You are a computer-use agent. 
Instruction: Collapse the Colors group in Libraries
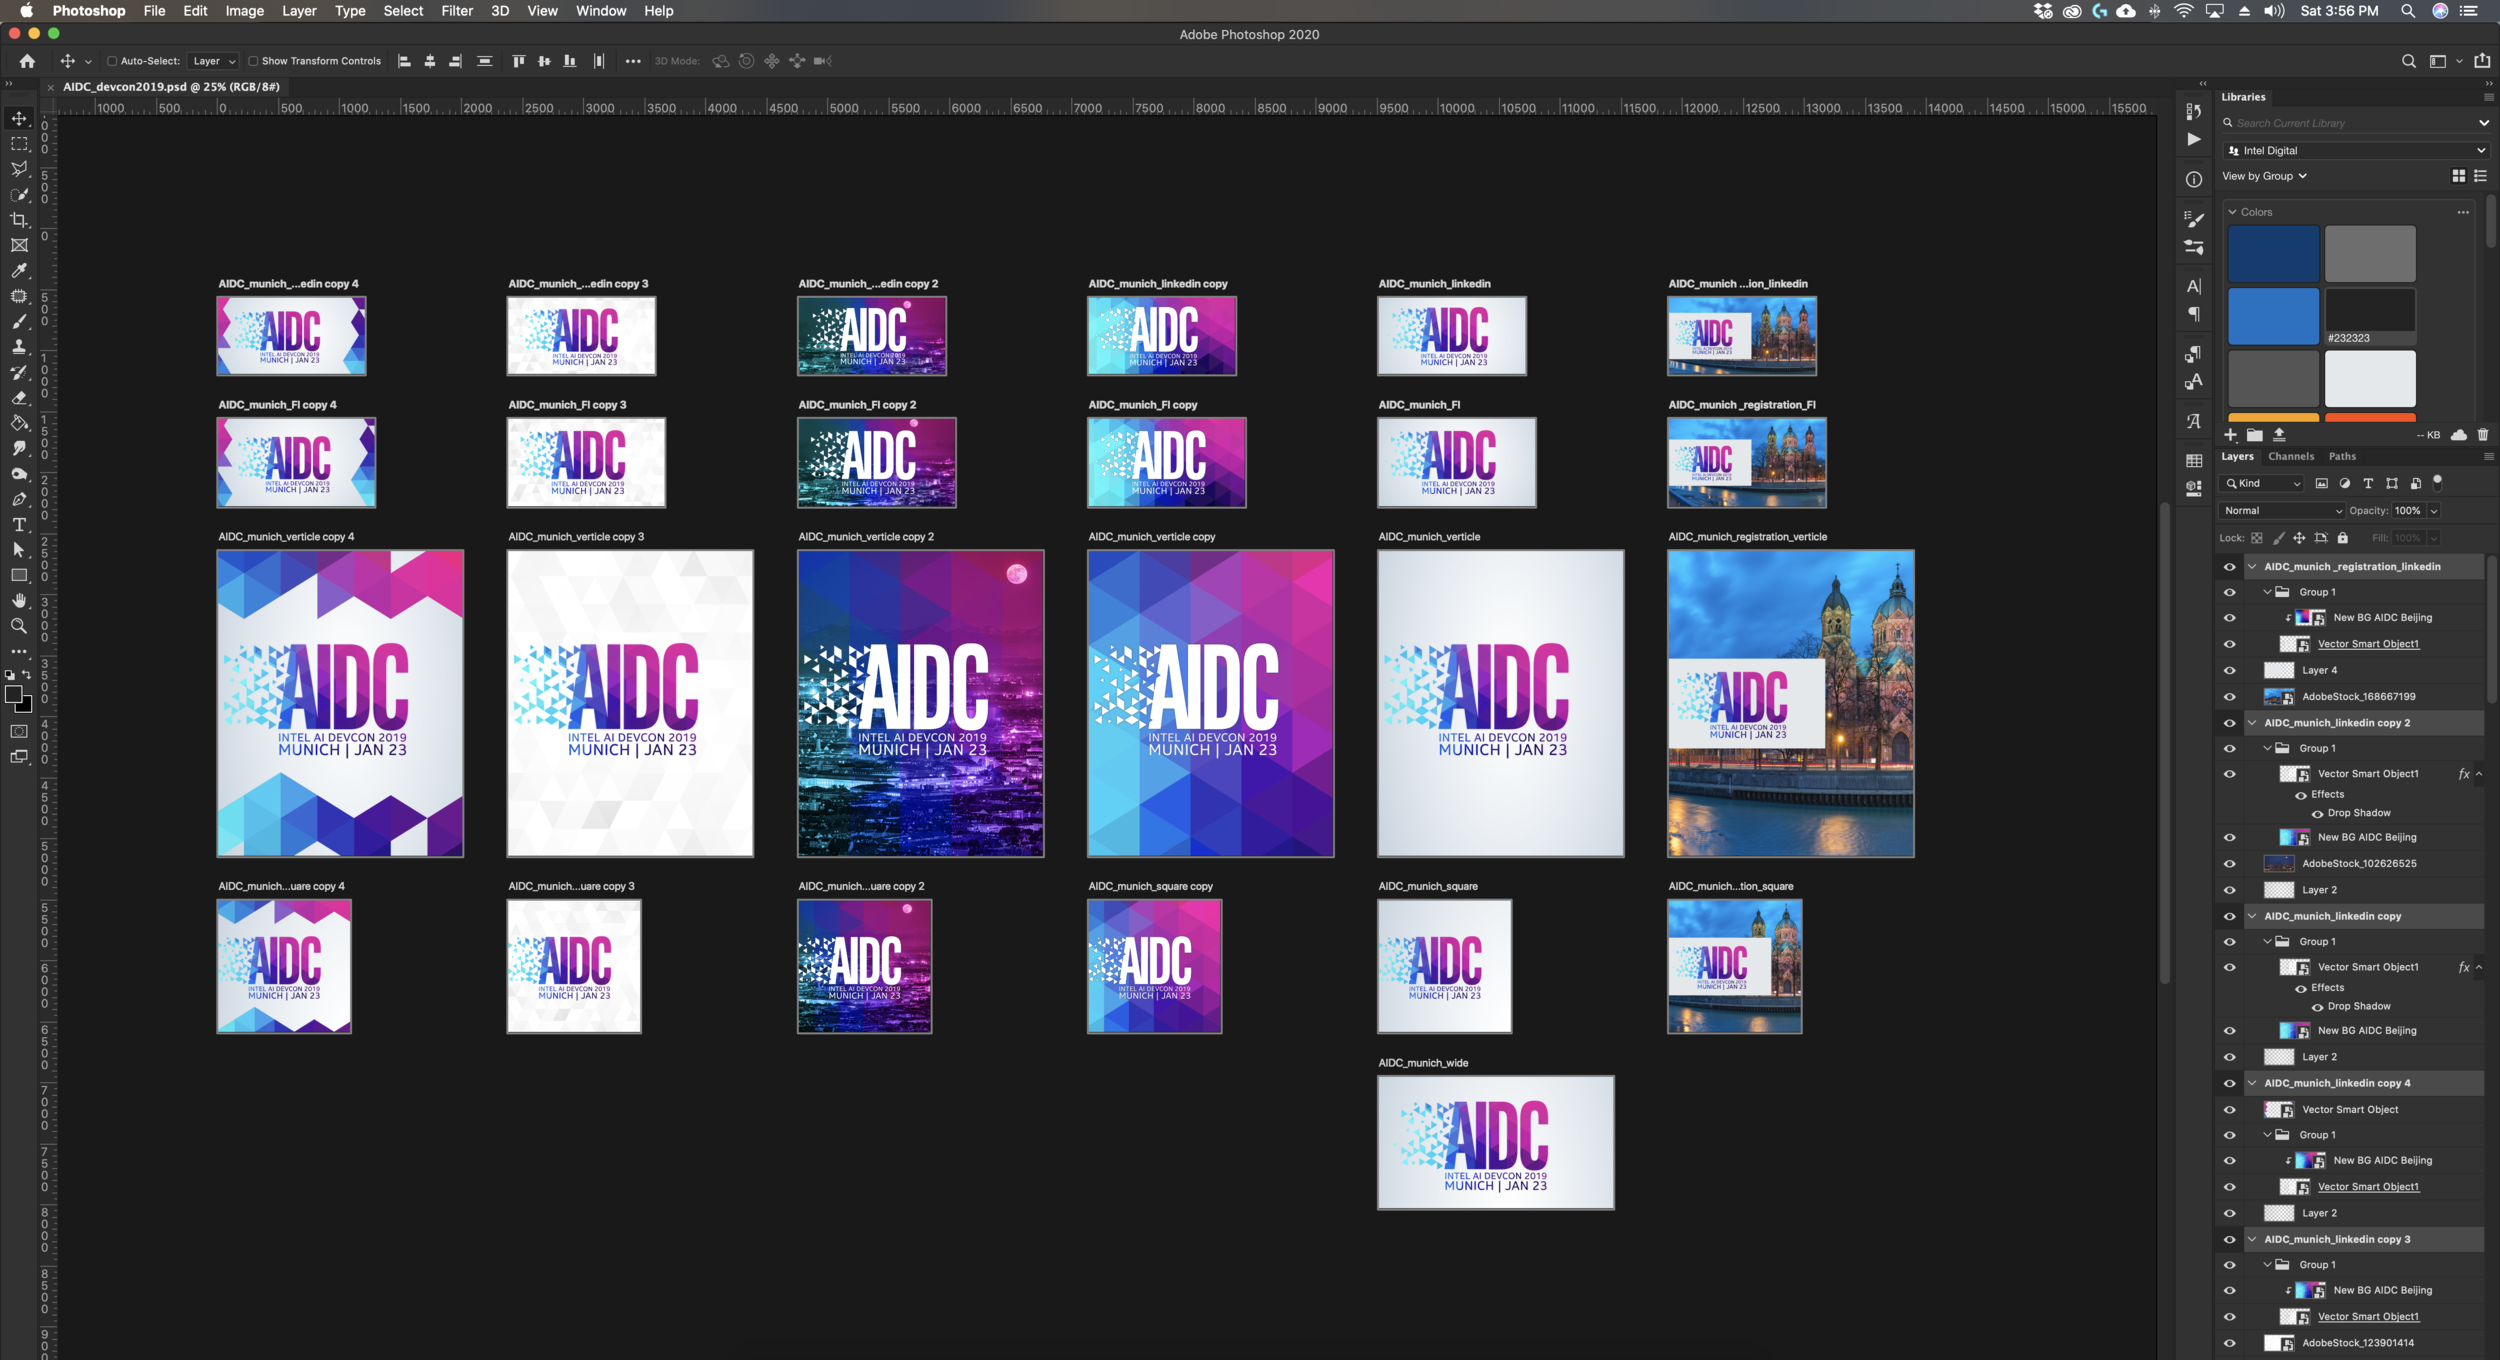[2232, 212]
